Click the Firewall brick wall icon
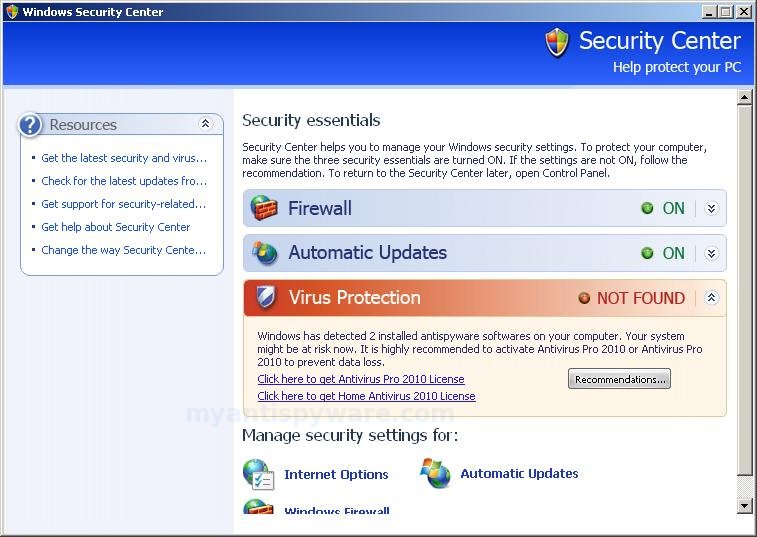The height and width of the screenshot is (537, 757). pos(264,208)
